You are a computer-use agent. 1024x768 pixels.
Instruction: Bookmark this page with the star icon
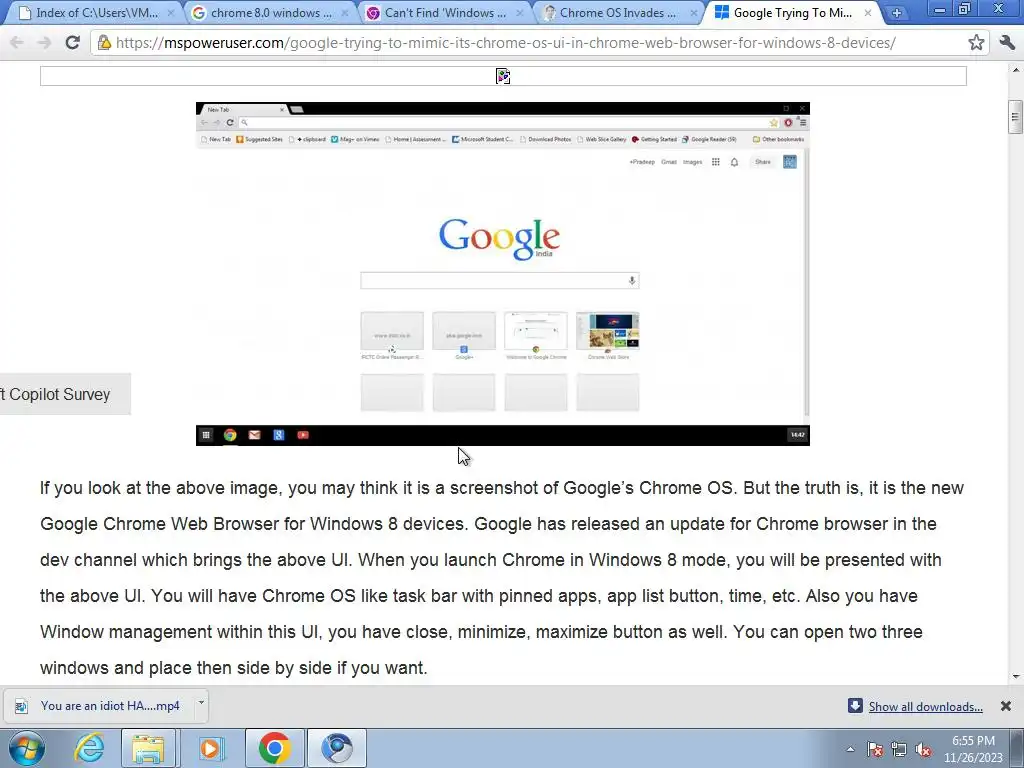(x=976, y=43)
